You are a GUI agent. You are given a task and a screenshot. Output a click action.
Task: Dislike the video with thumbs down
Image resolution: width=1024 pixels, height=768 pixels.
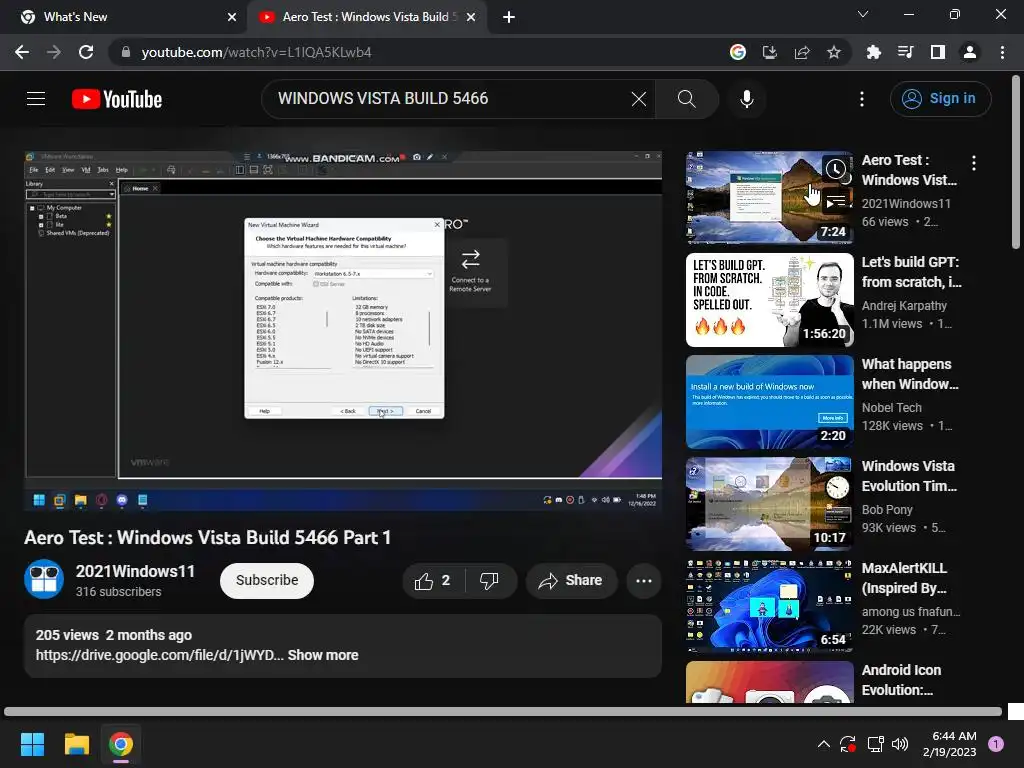(x=490, y=581)
